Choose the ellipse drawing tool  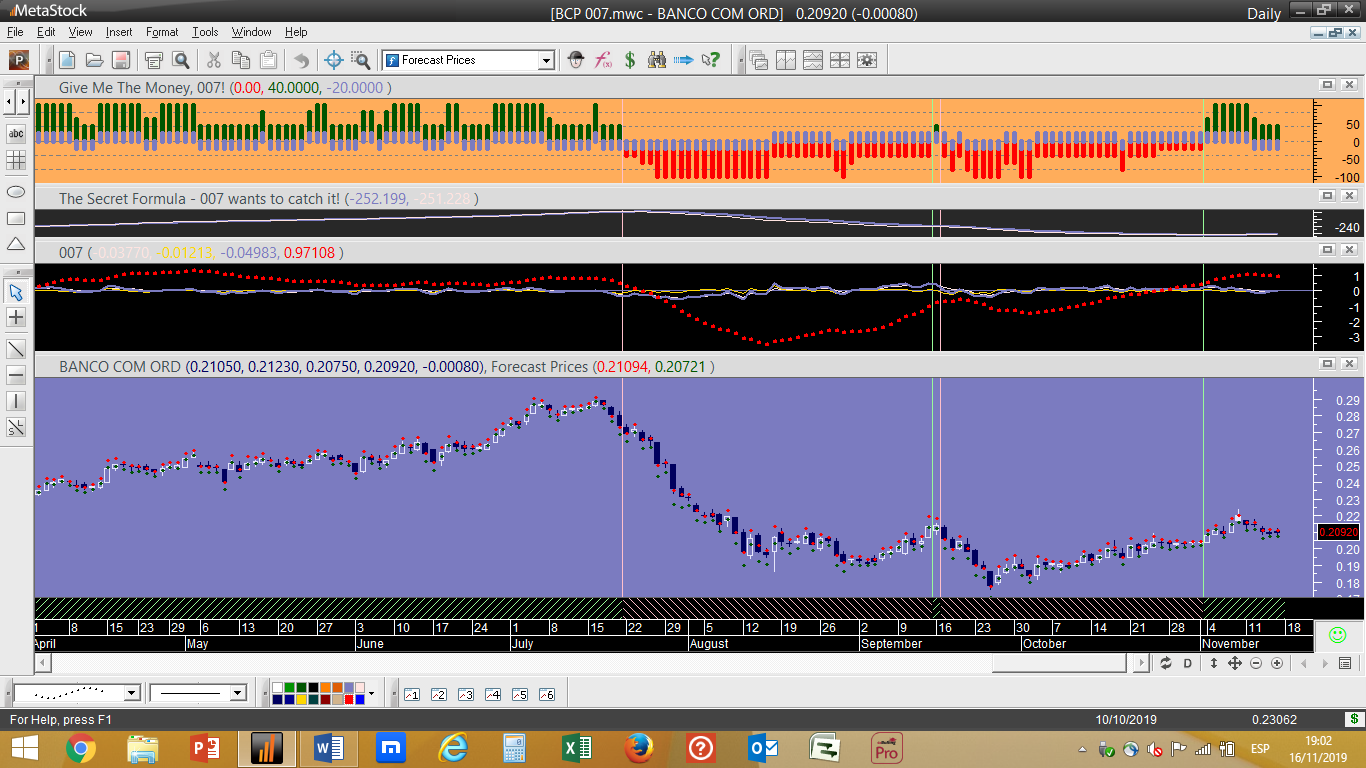pyautogui.click(x=16, y=191)
